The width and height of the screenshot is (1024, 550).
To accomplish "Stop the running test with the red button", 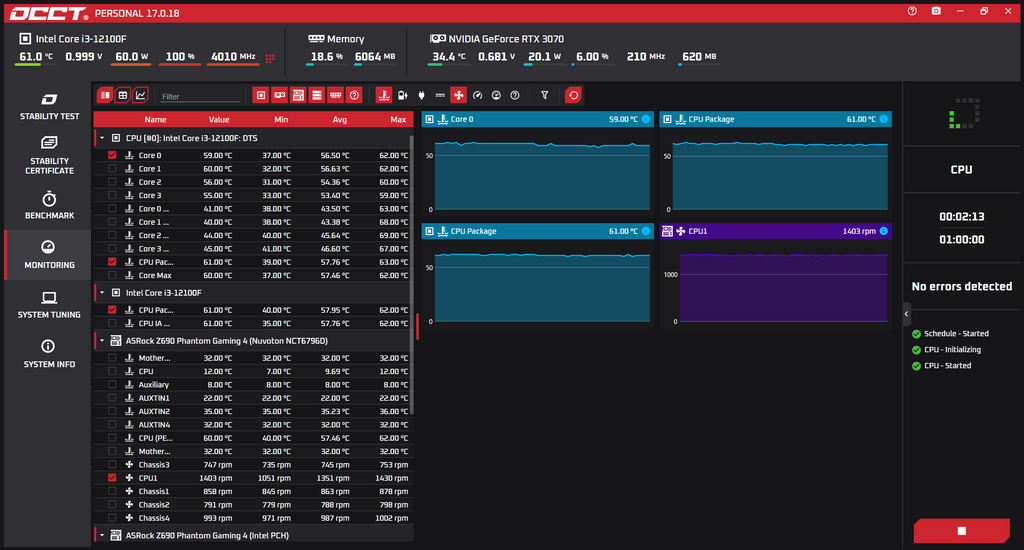I will tap(961, 530).
